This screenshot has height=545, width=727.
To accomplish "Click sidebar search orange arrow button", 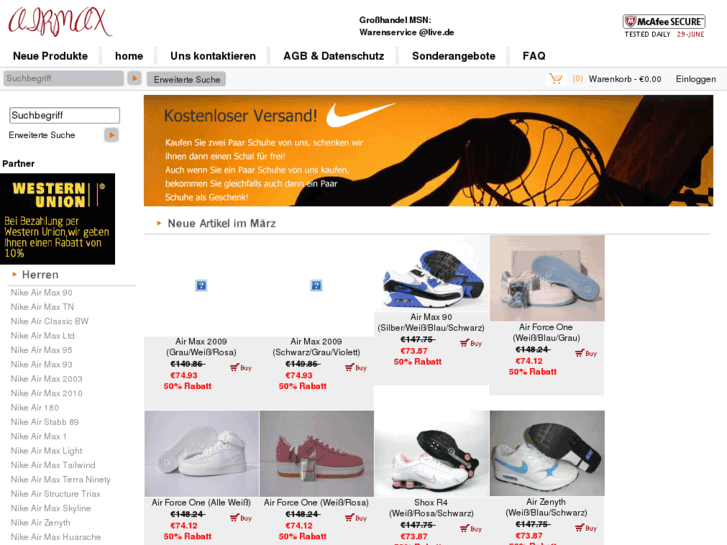I will [111, 135].
